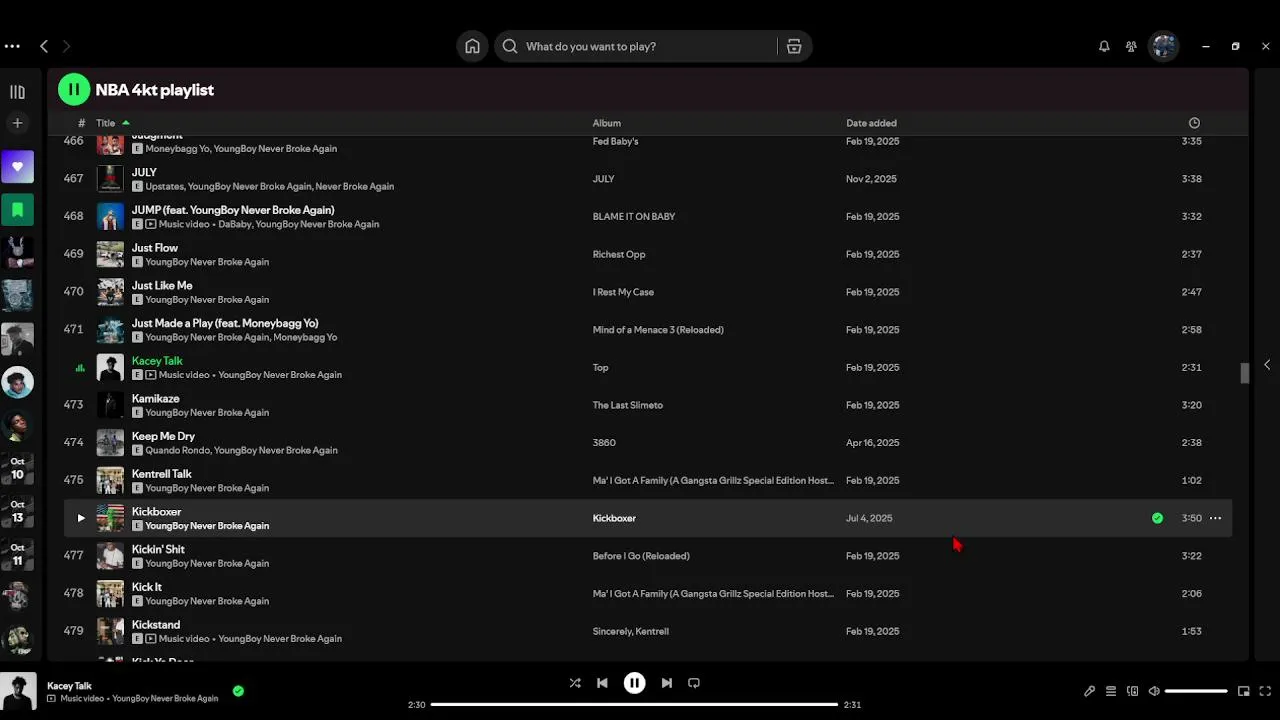Open I Rest My Case album link
This screenshot has width=1280, height=720.
click(x=623, y=292)
